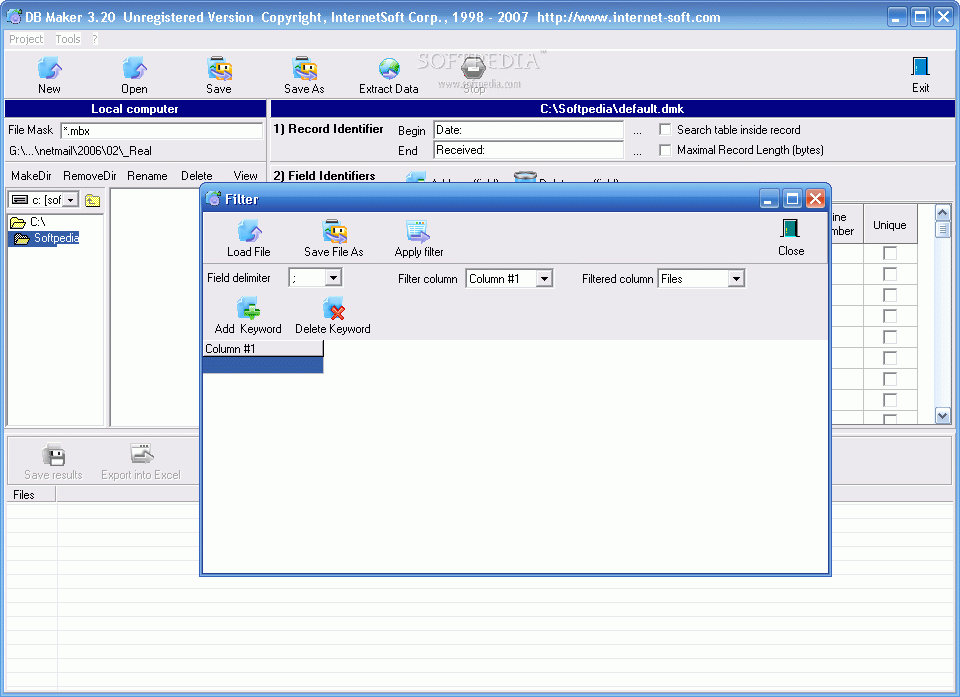
Task: Click Export into Excel icon
Action: tap(141, 454)
